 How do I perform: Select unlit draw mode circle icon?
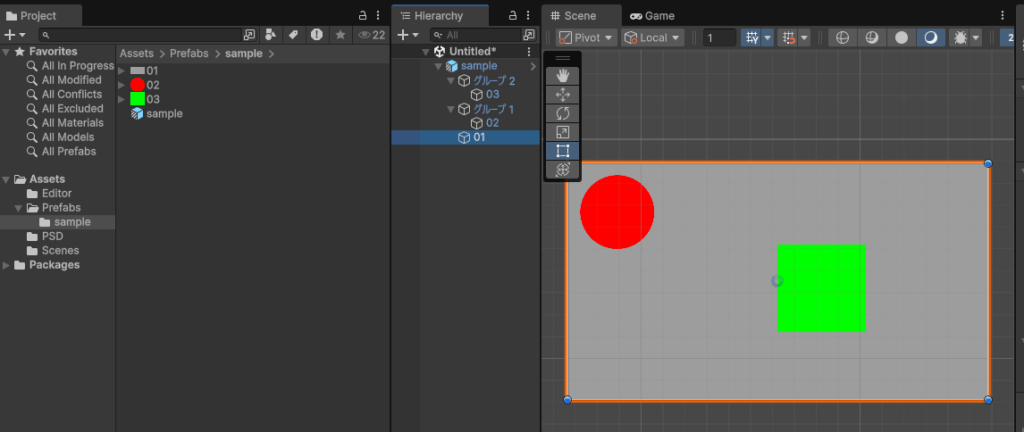901,38
